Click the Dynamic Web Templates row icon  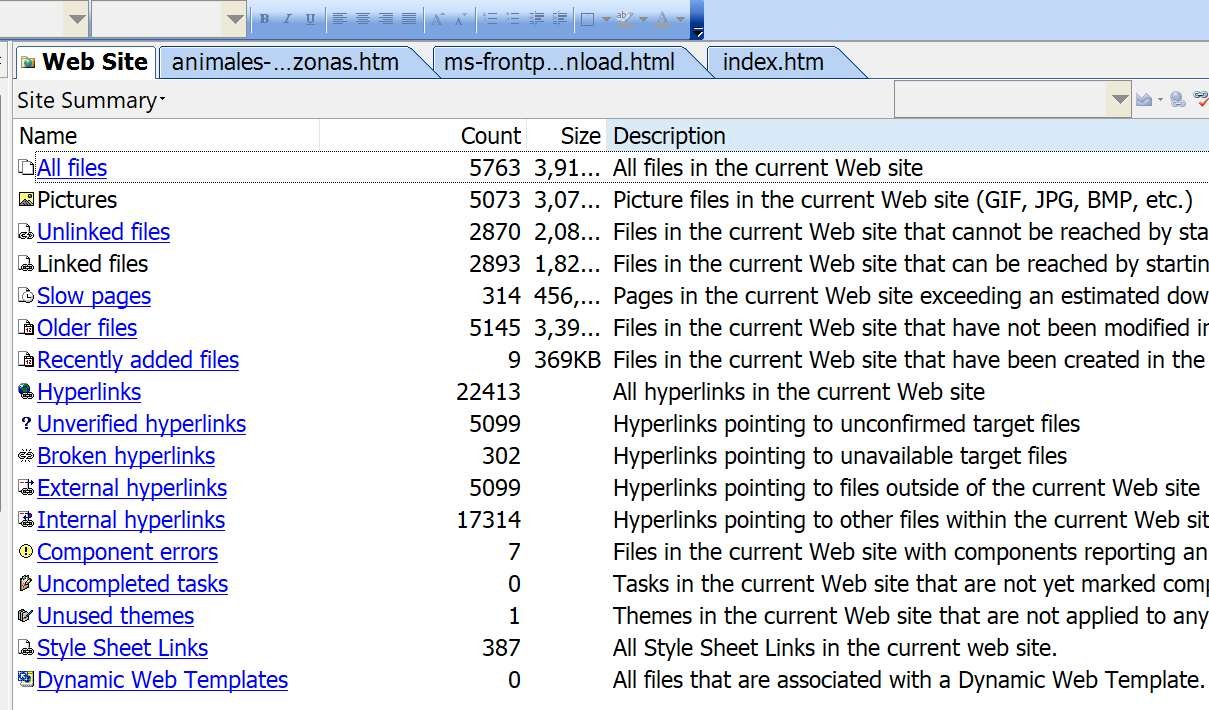tap(26, 680)
